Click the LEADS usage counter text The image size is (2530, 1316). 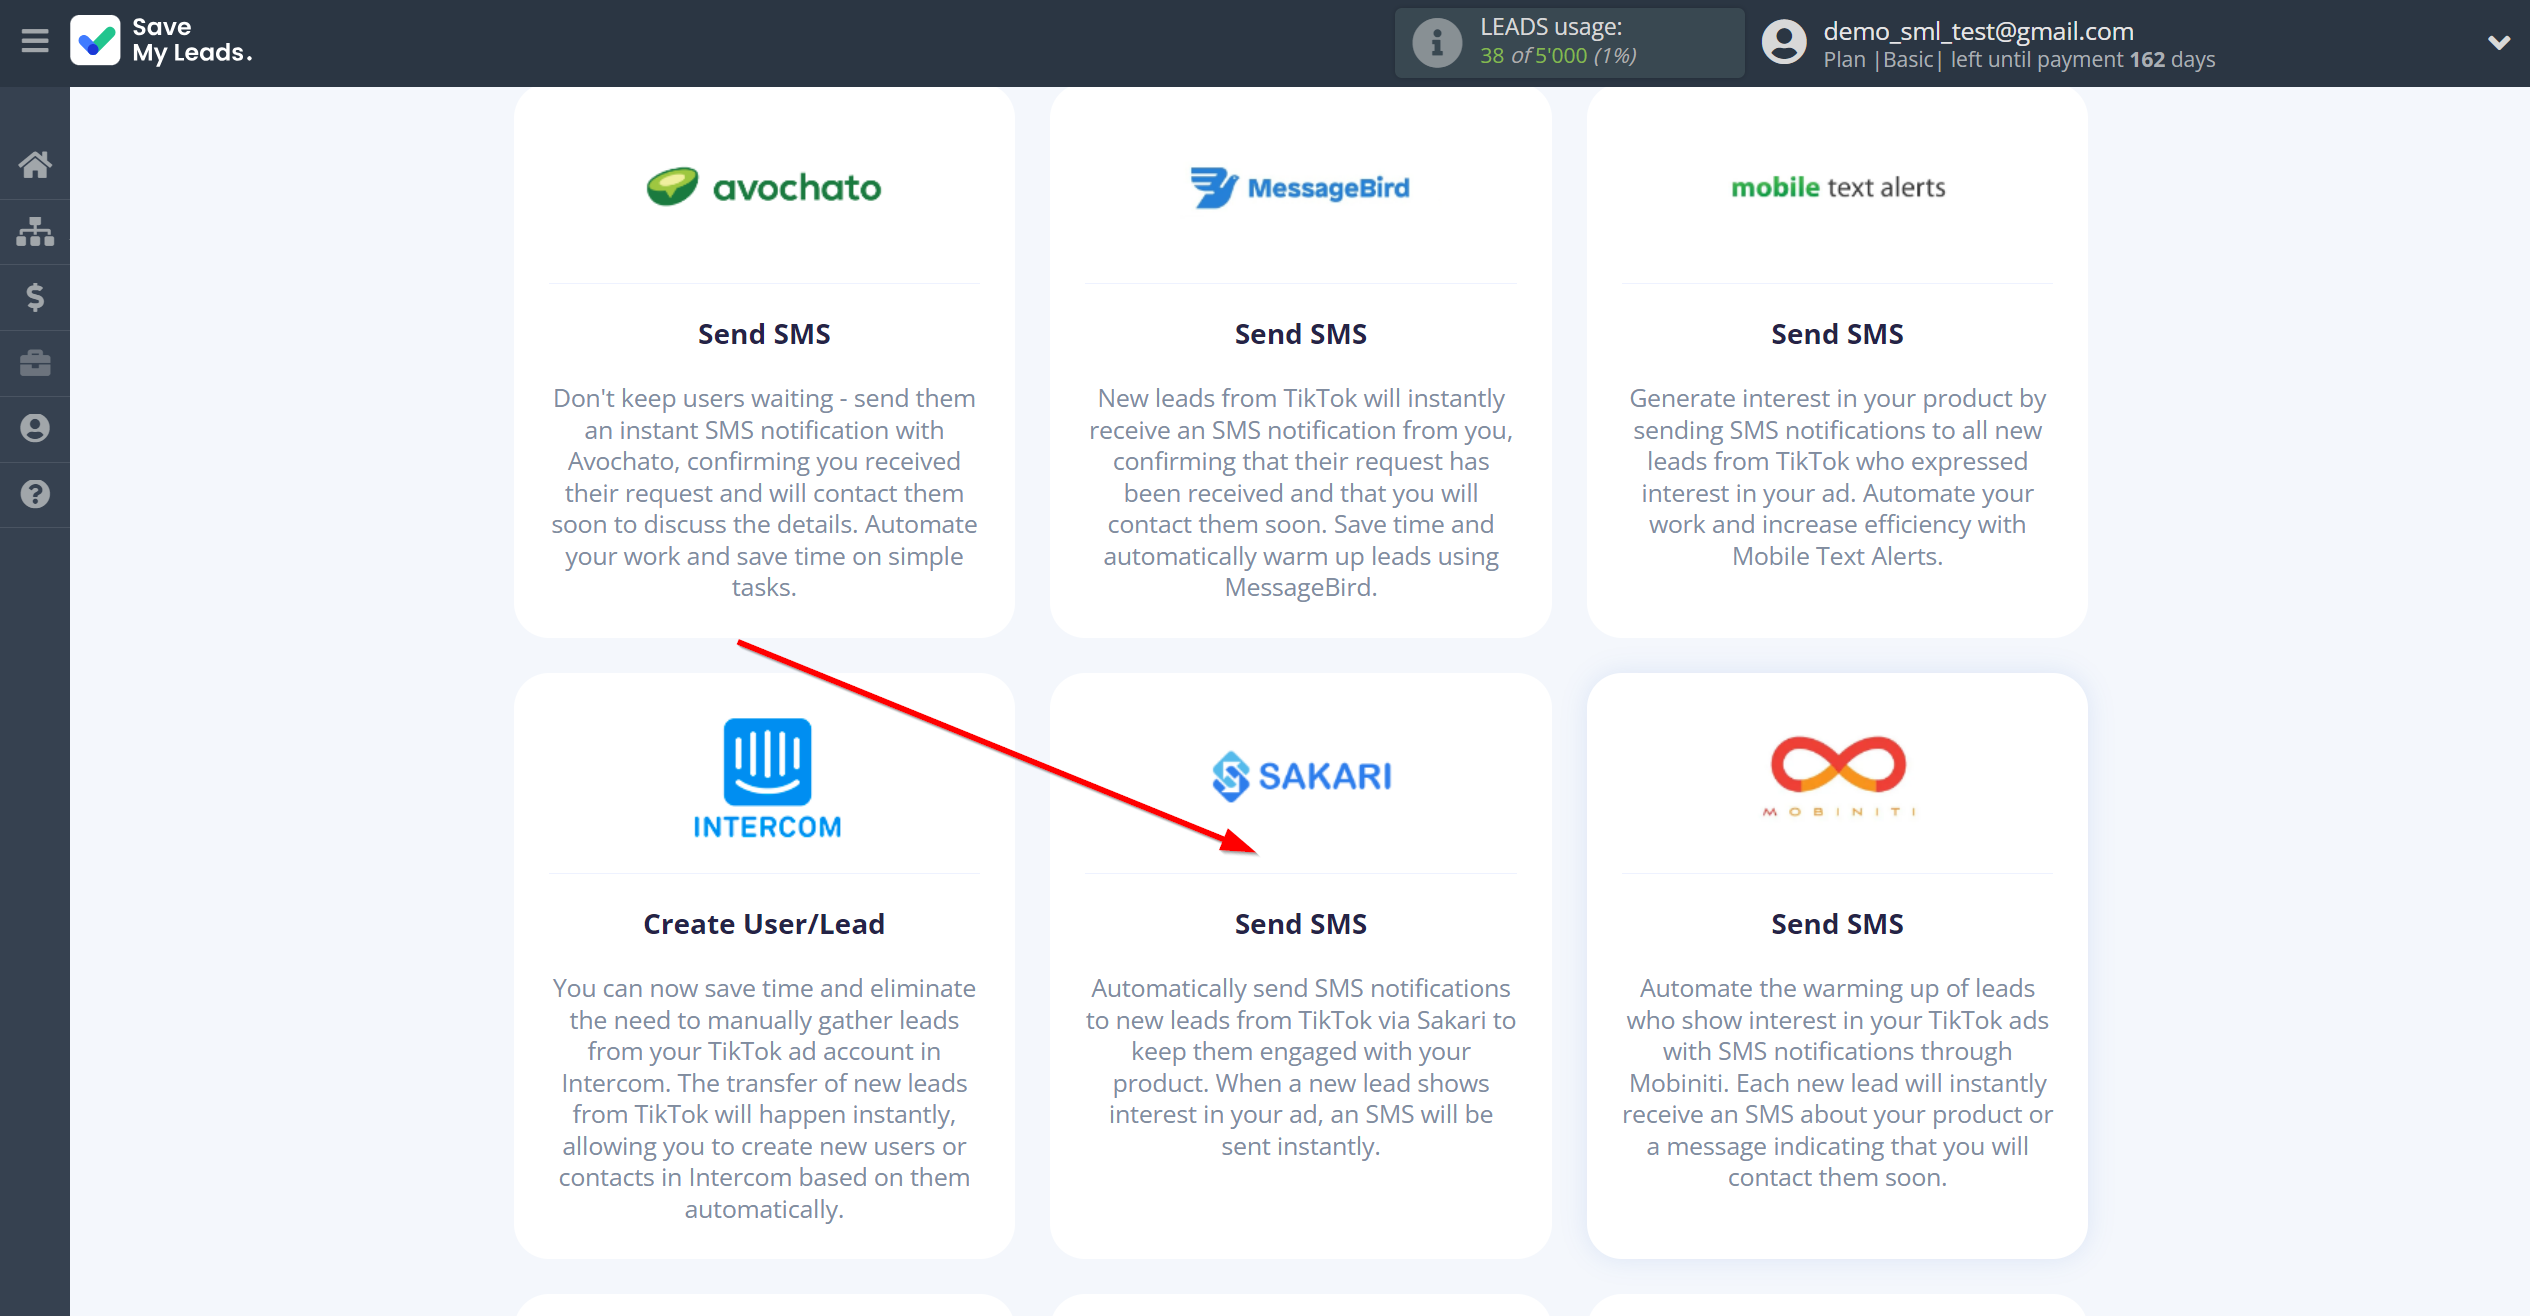click(x=1558, y=56)
